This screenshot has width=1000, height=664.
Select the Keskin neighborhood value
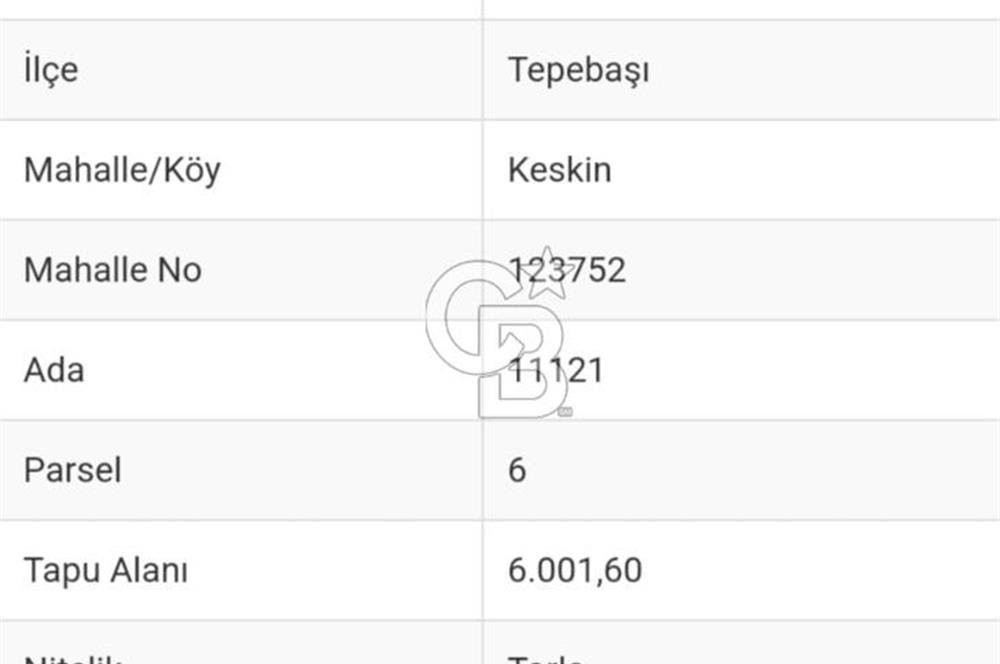559,170
